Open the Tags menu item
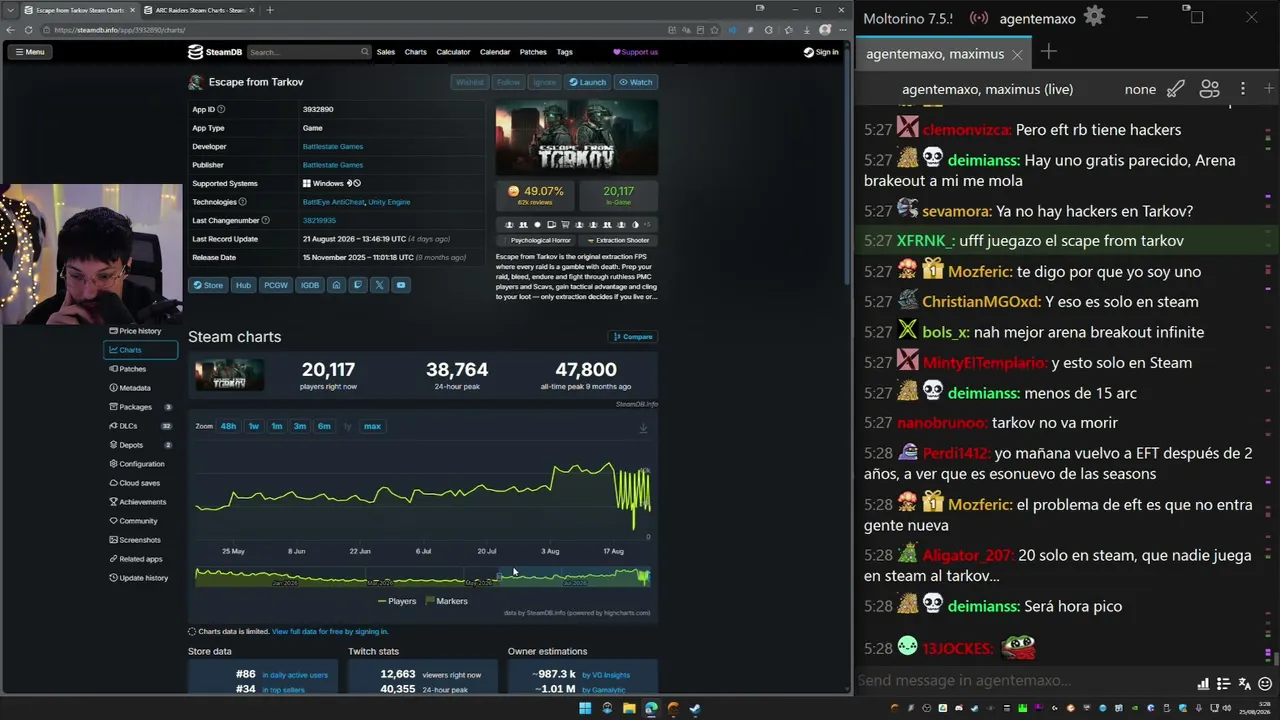1280x720 pixels. click(565, 52)
